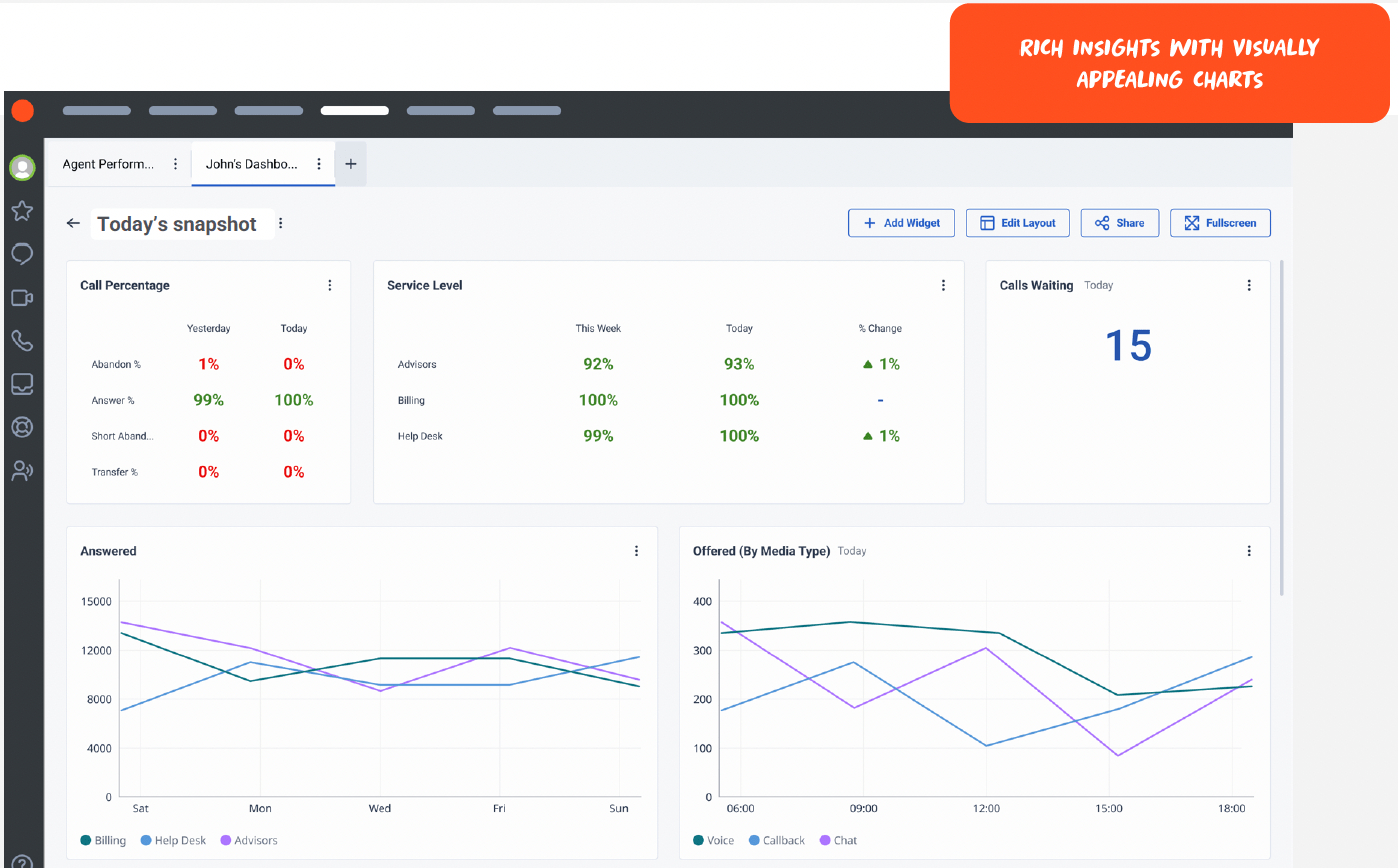
Task: Switch to the Agent Performance tab
Action: point(109,164)
